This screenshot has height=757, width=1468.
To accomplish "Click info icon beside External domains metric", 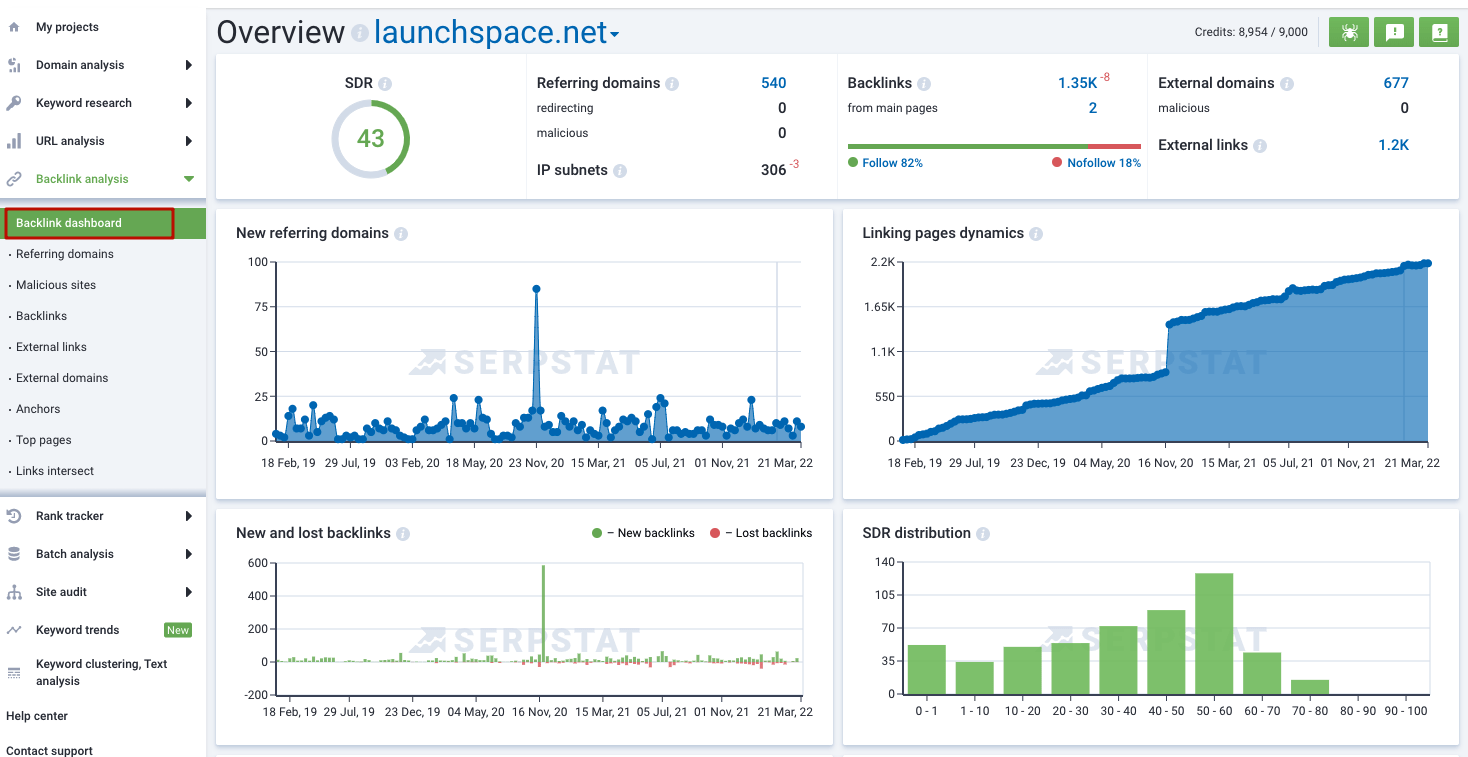I will point(1287,84).
